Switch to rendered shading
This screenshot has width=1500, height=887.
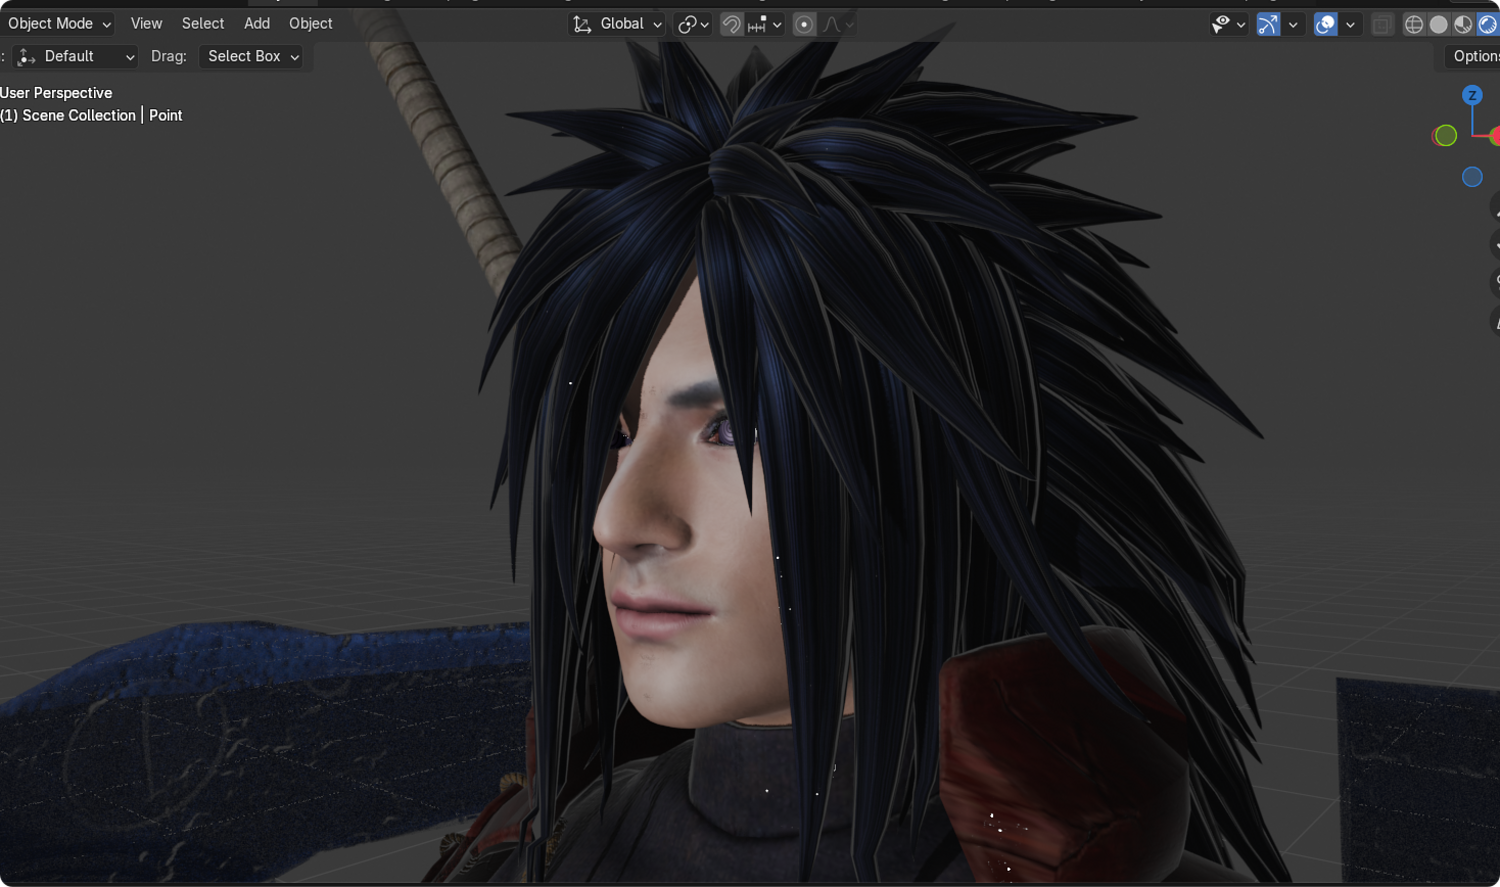(x=1487, y=24)
